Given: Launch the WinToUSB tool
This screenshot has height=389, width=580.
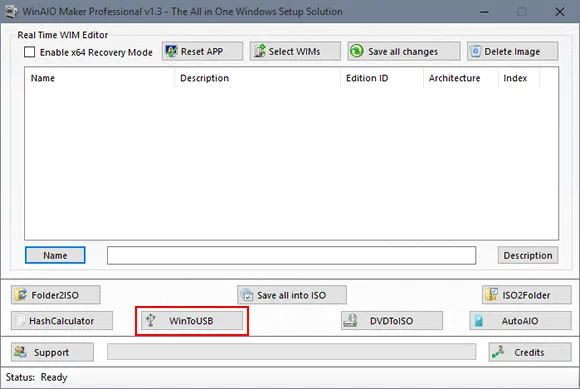Looking at the screenshot, I should [192, 321].
